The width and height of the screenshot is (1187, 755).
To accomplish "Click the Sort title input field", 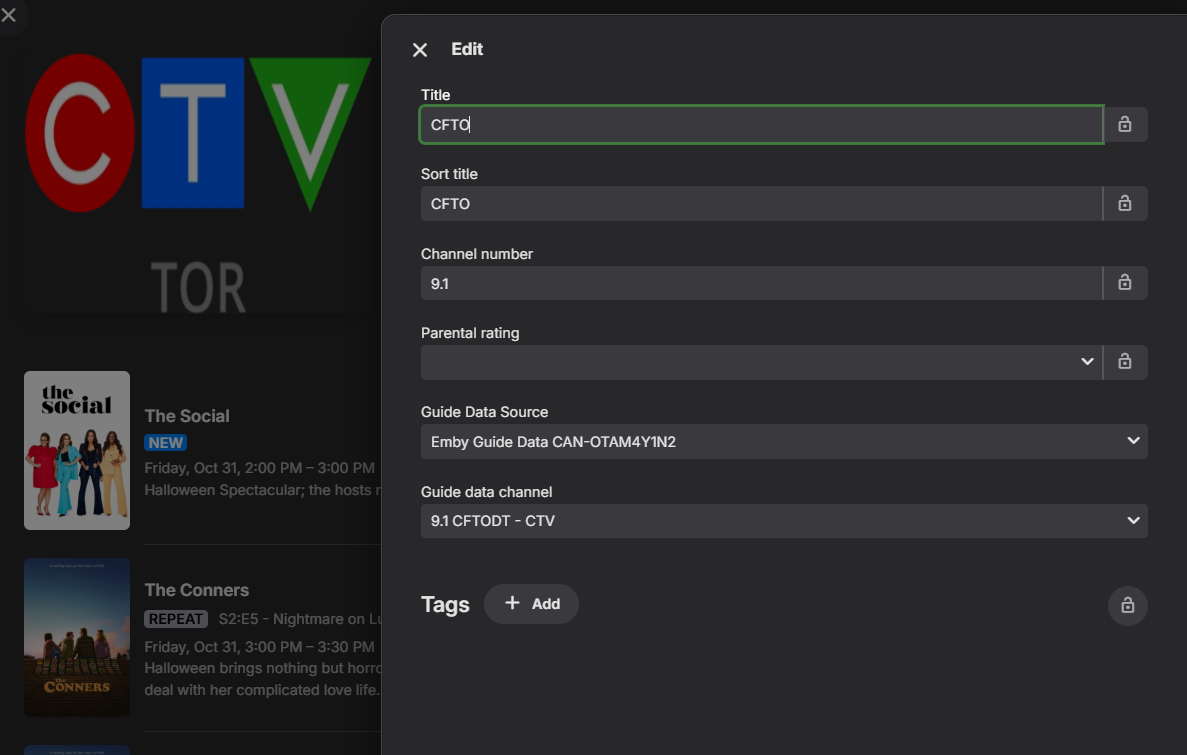I will pyautogui.click(x=761, y=204).
